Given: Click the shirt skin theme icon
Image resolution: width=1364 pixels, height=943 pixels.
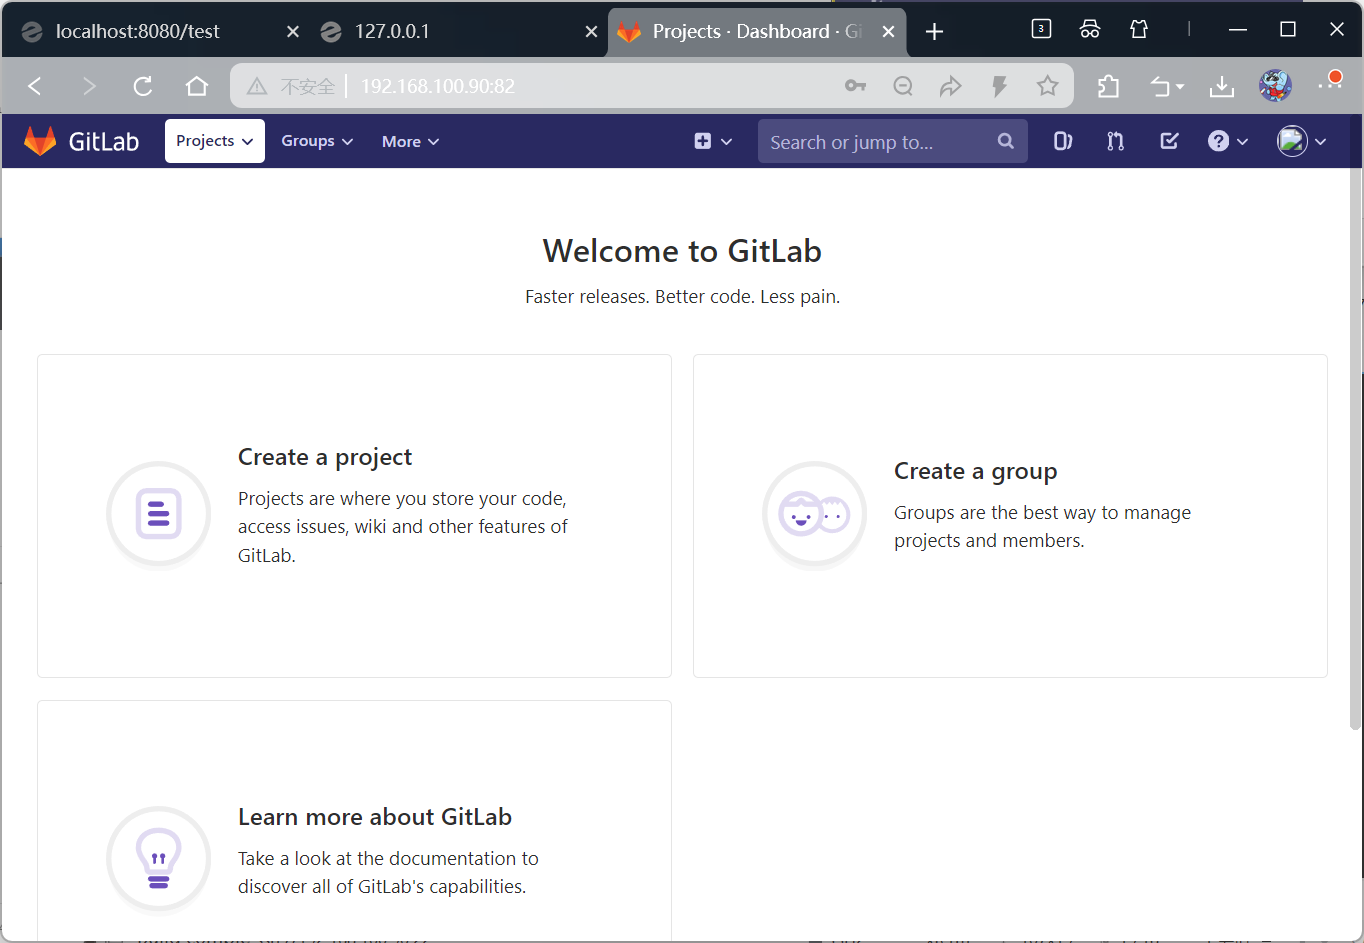Looking at the screenshot, I should pyautogui.click(x=1139, y=29).
